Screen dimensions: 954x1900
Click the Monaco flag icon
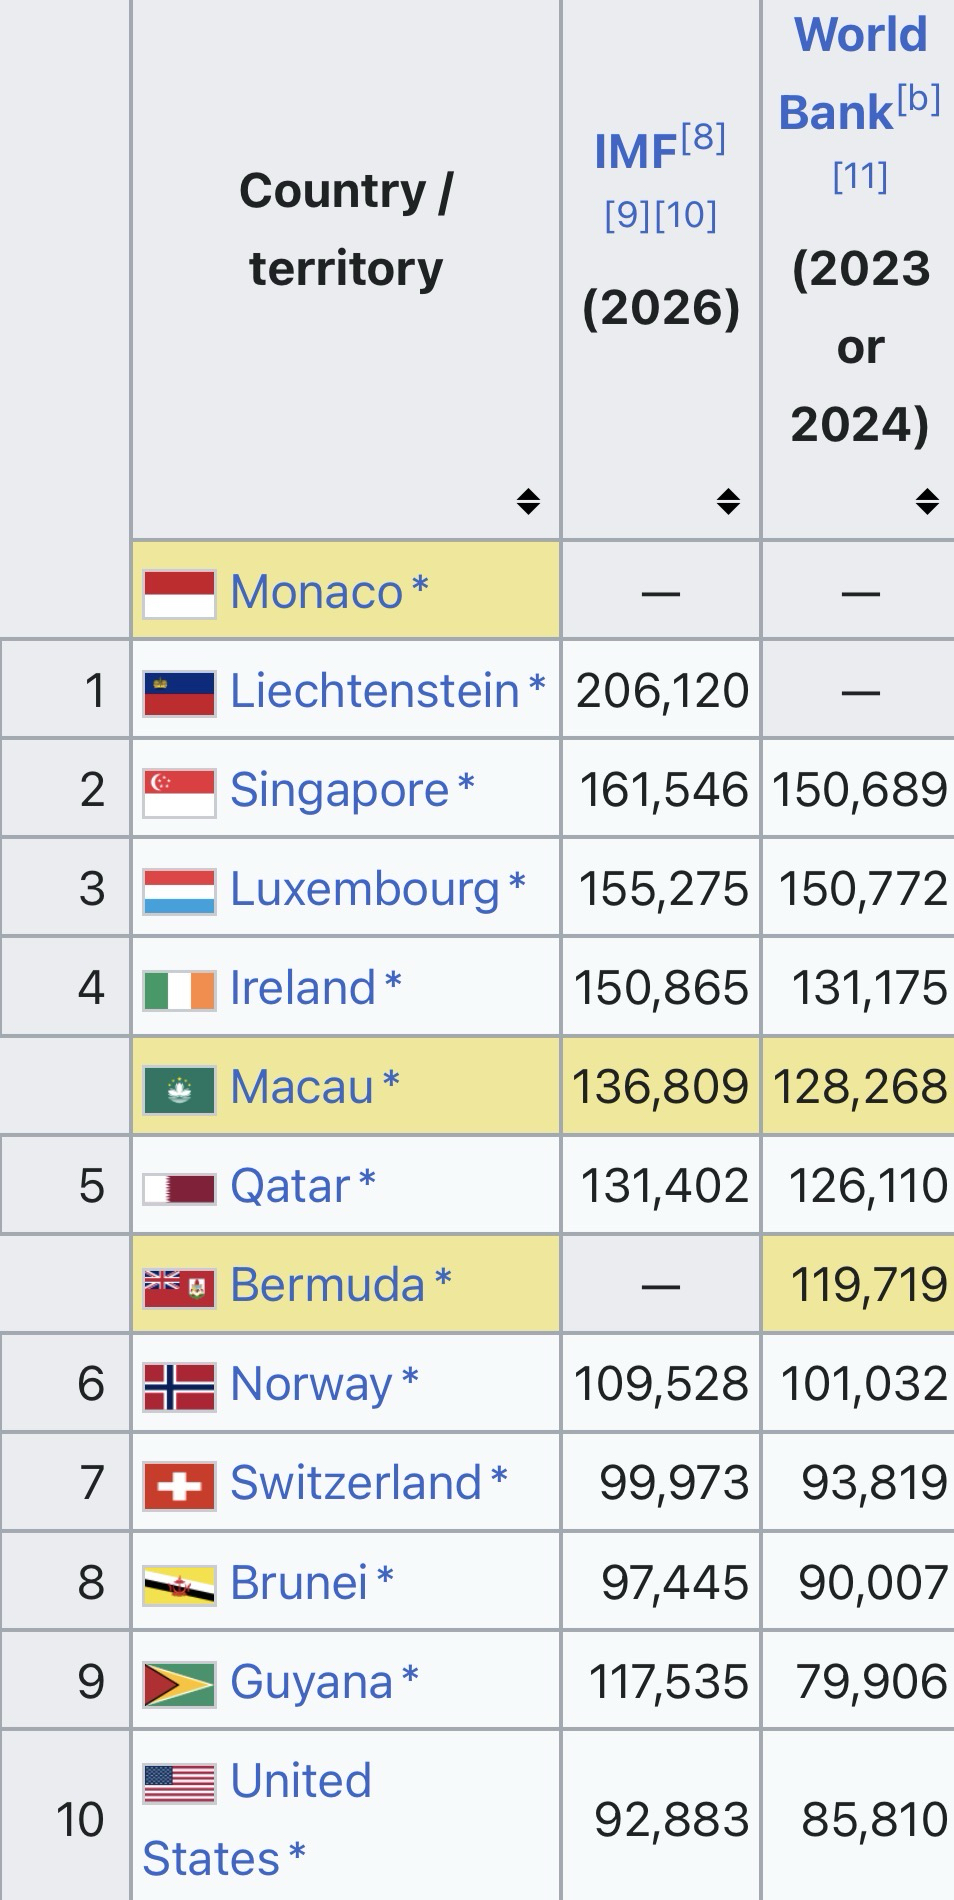click(x=179, y=594)
